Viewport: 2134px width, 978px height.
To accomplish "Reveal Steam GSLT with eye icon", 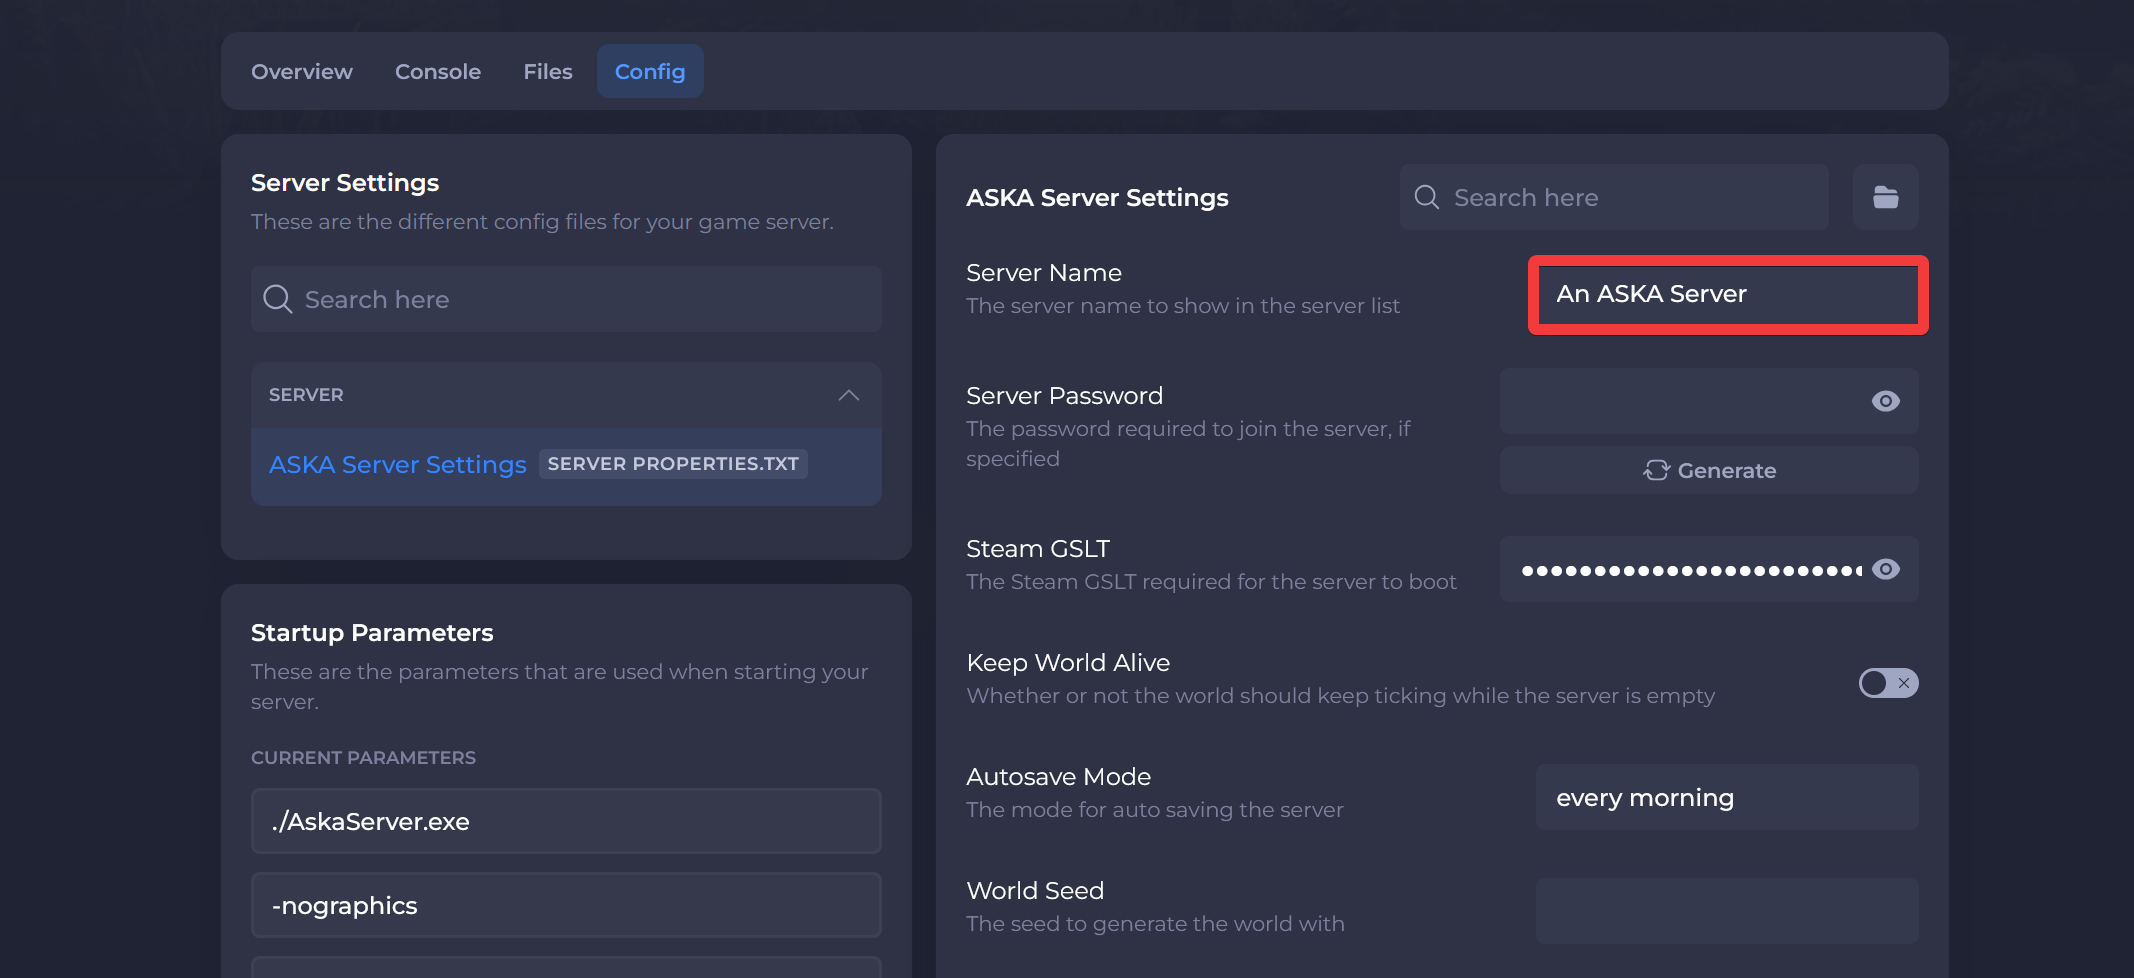I will tap(1885, 569).
